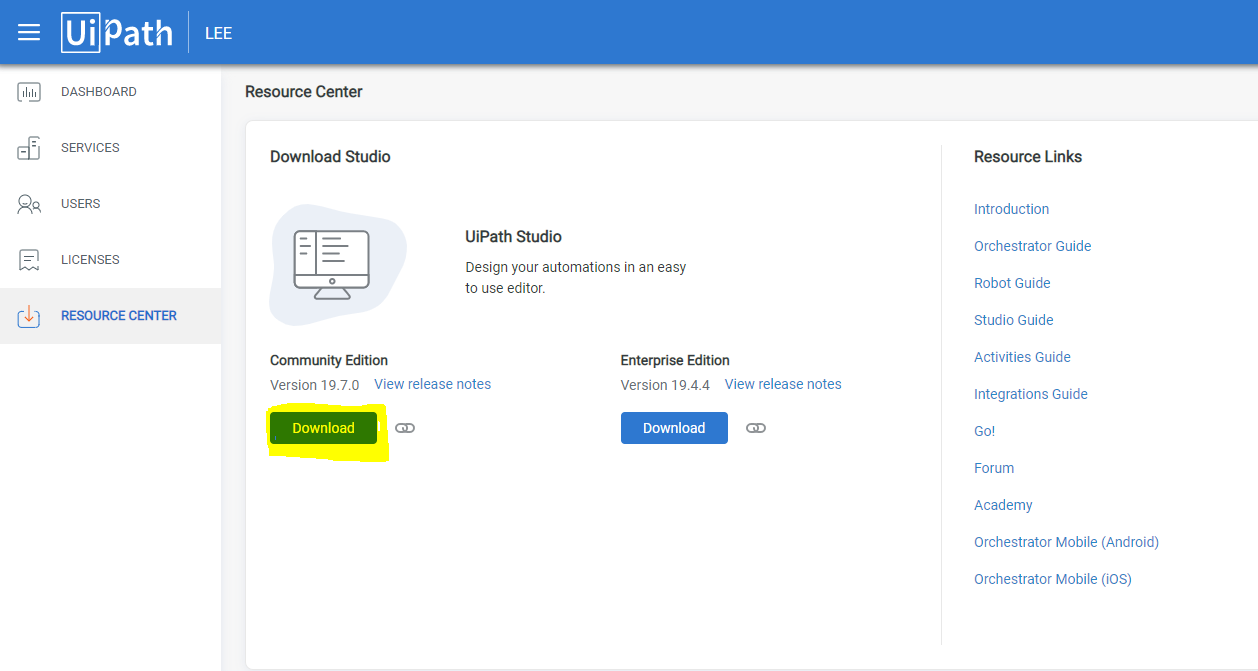Open Orchestrator Mobile (Android) link

[1066, 542]
